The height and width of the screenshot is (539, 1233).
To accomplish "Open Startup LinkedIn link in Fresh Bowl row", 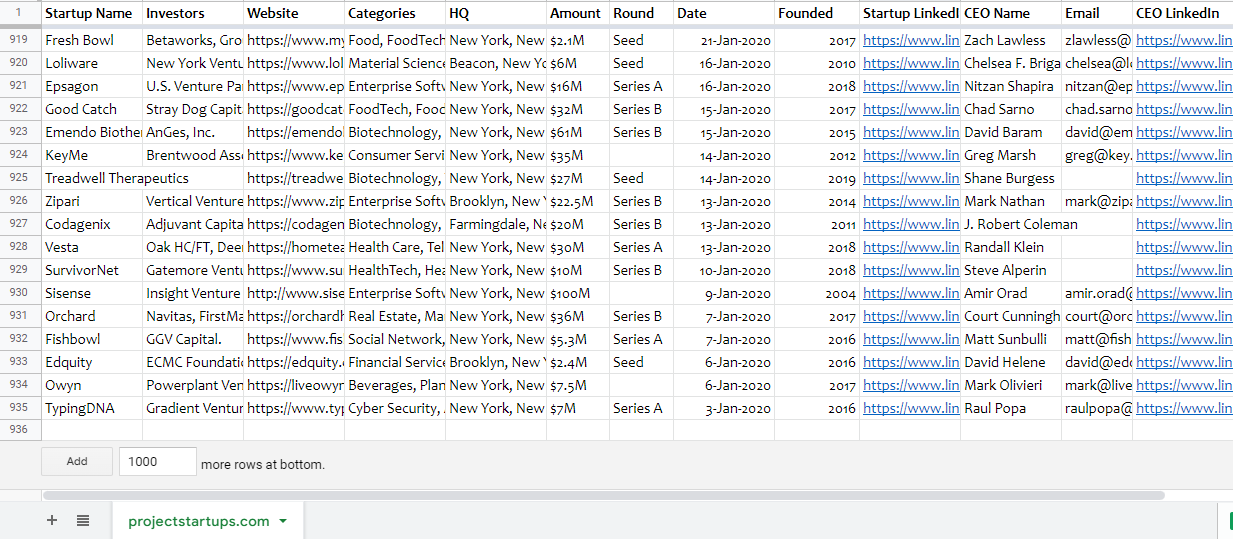I will (911, 40).
